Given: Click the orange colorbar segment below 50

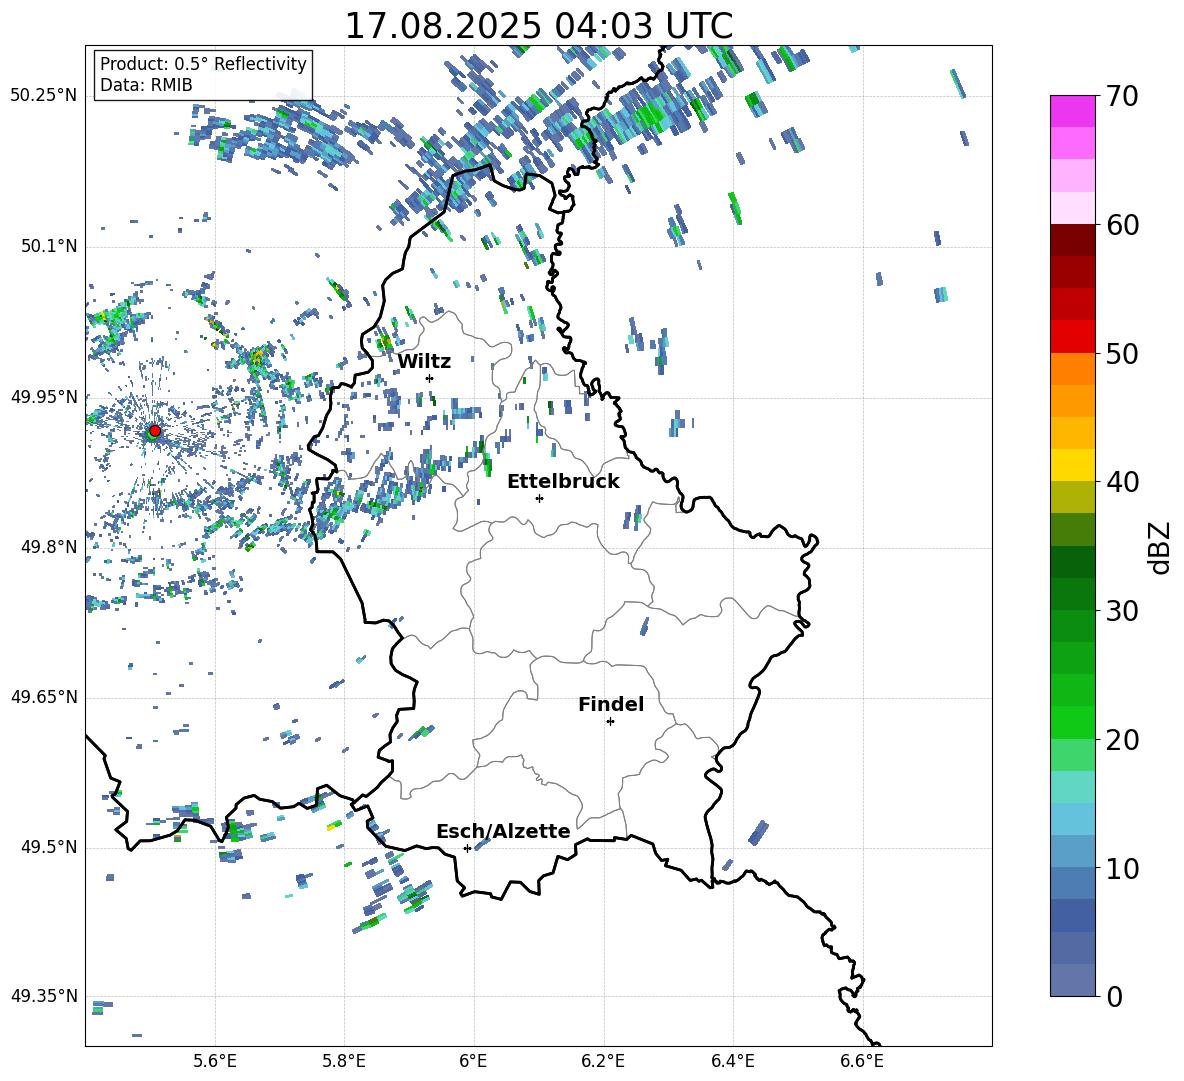Looking at the screenshot, I should (1072, 369).
